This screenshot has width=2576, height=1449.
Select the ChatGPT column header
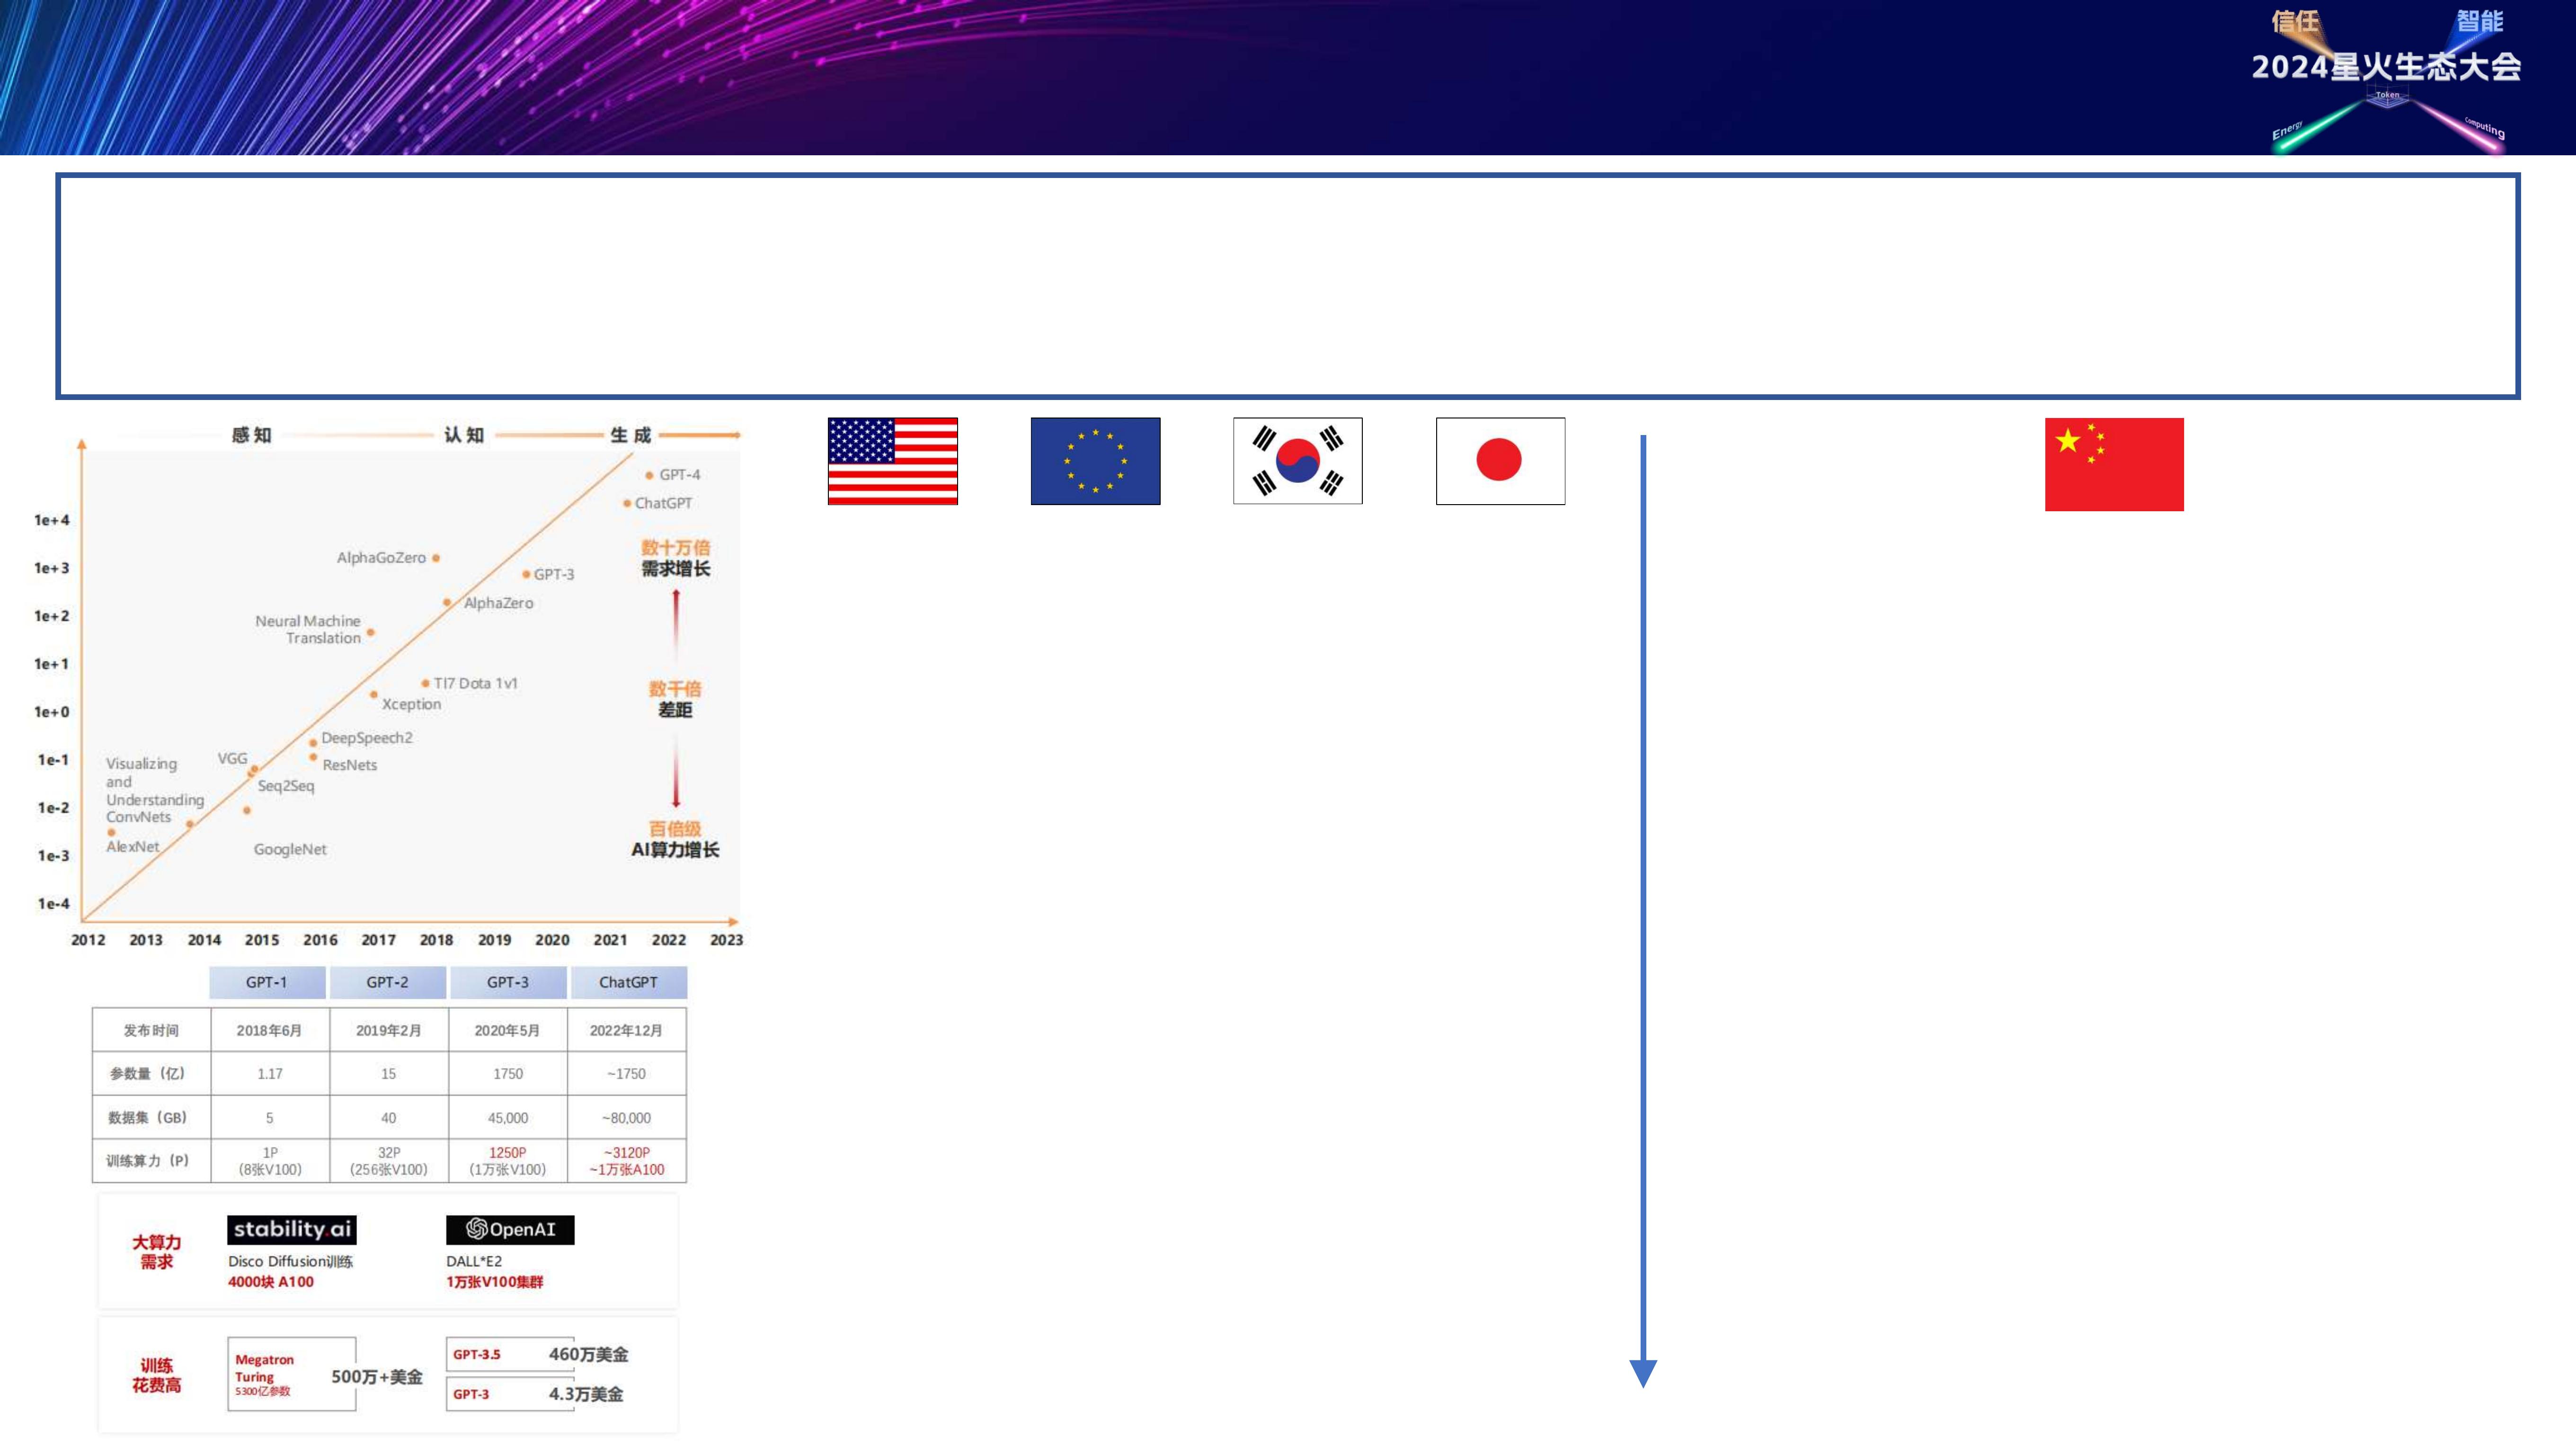[x=628, y=982]
